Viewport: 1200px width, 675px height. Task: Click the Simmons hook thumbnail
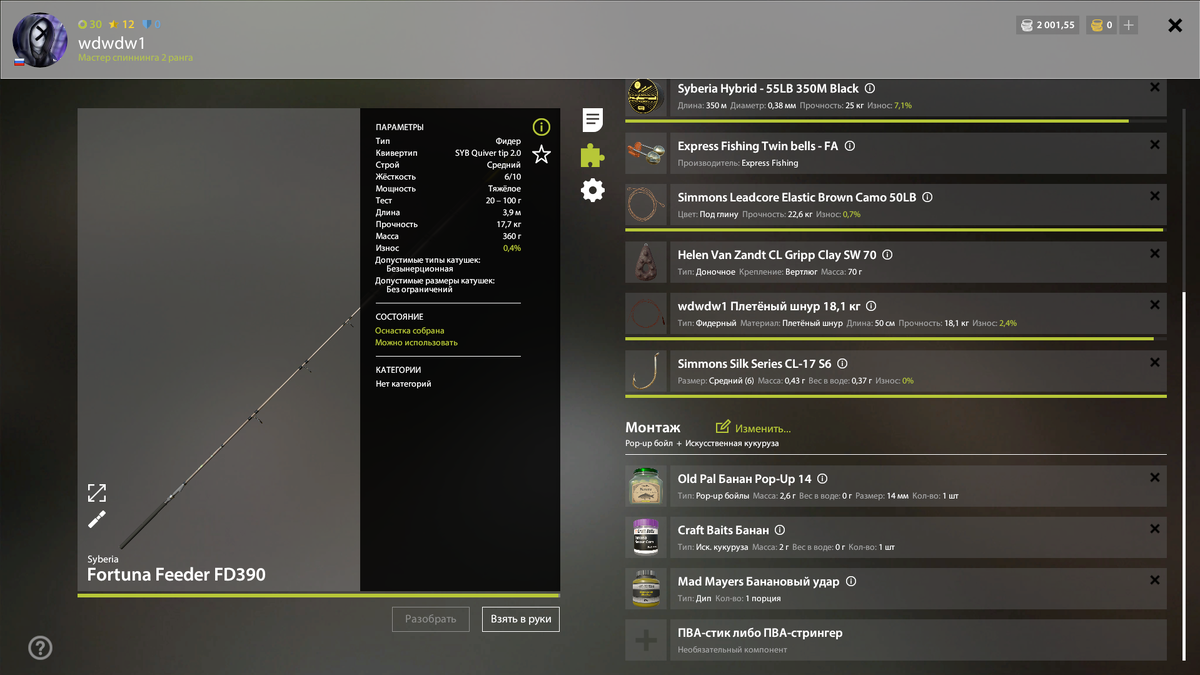pyautogui.click(x=646, y=371)
